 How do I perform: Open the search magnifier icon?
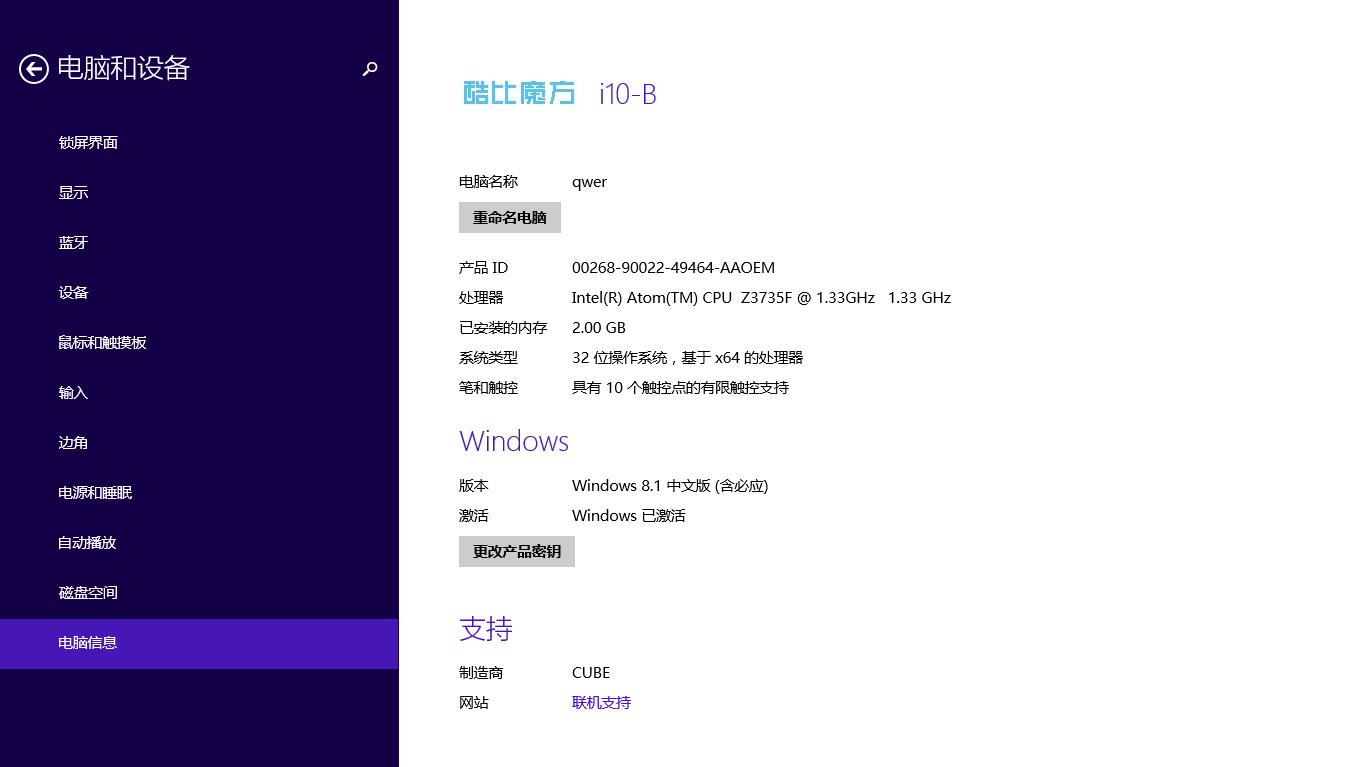[x=370, y=68]
